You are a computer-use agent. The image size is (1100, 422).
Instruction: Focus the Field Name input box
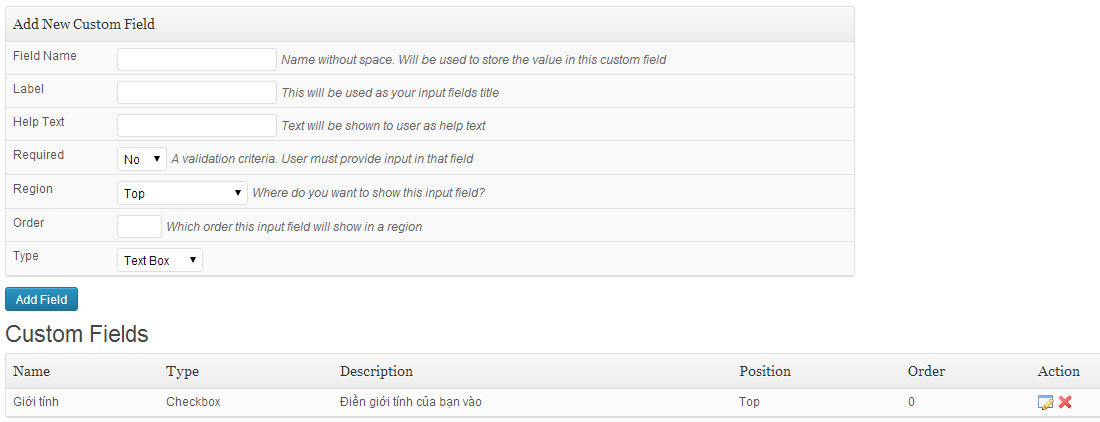click(197, 60)
